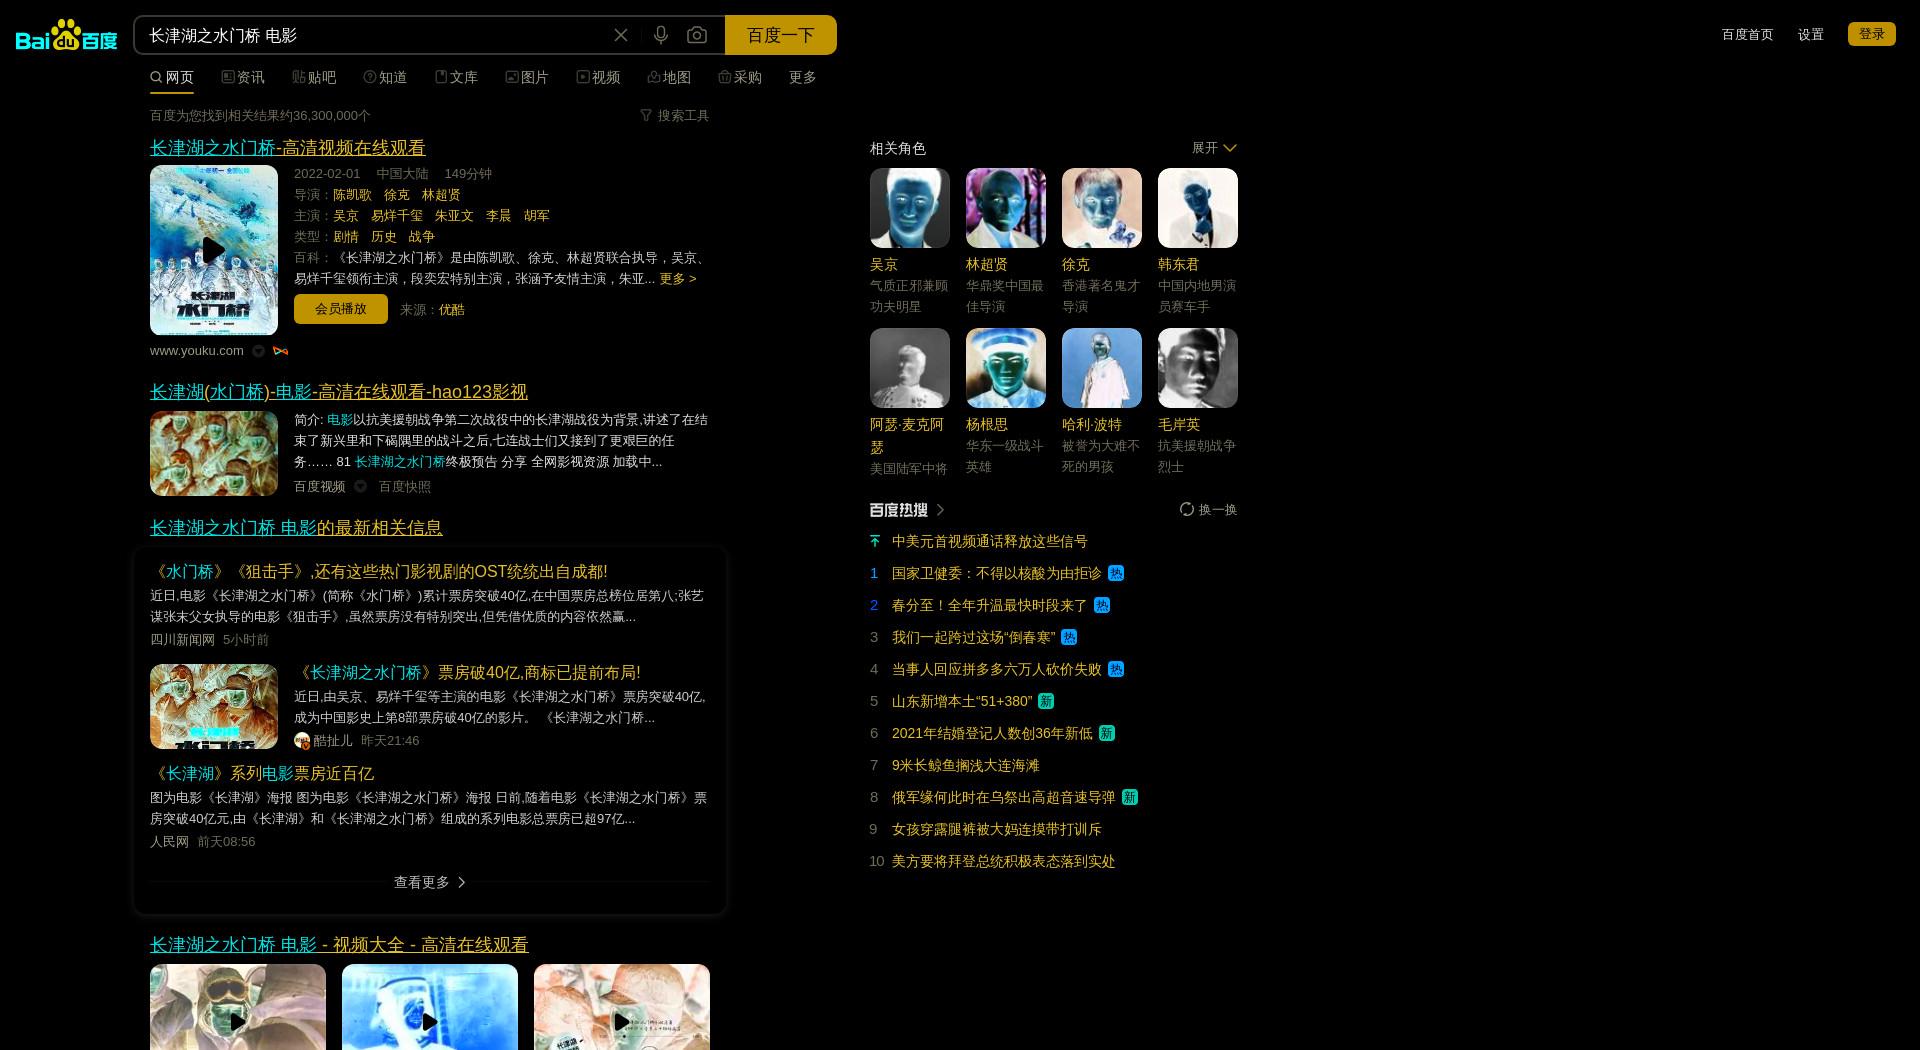Open 百度快照 cached page

click(405, 486)
